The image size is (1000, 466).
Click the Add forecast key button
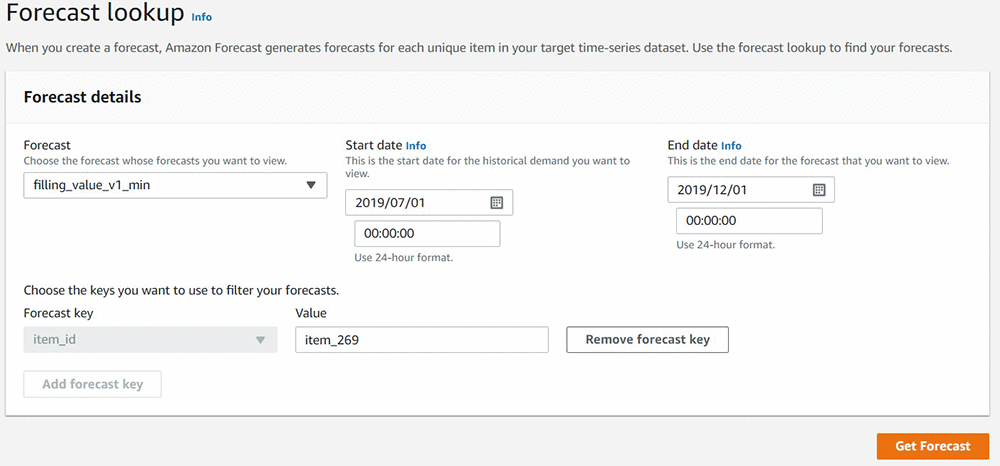pyautogui.click(x=92, y=384)
